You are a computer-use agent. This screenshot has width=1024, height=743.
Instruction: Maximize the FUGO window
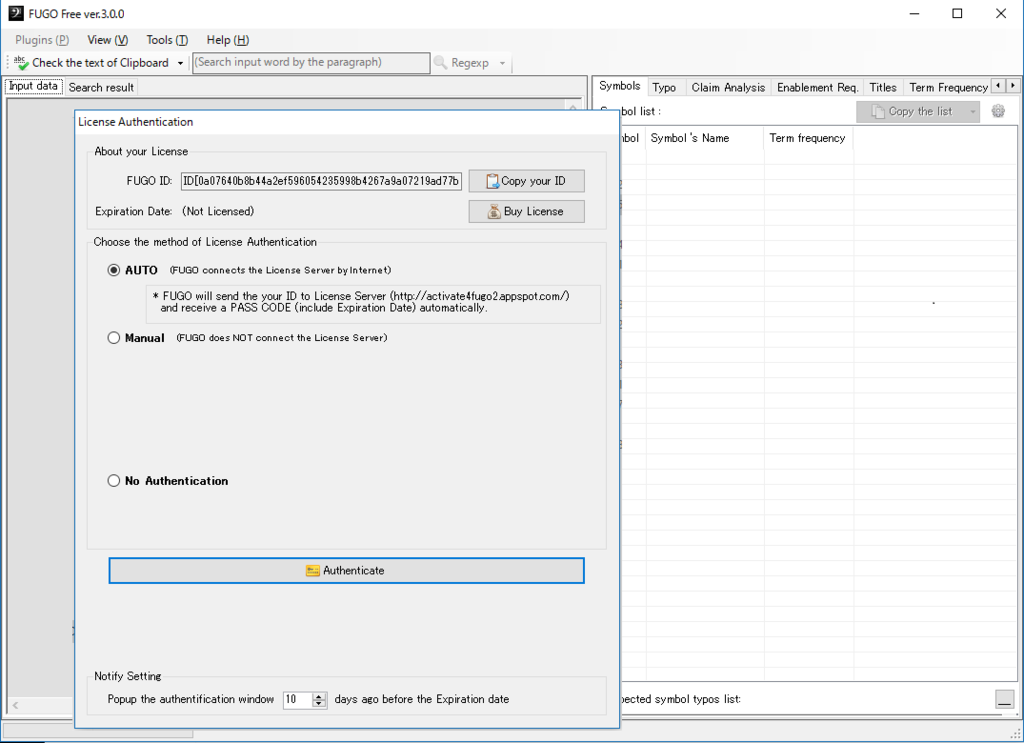tap(957, 14)
